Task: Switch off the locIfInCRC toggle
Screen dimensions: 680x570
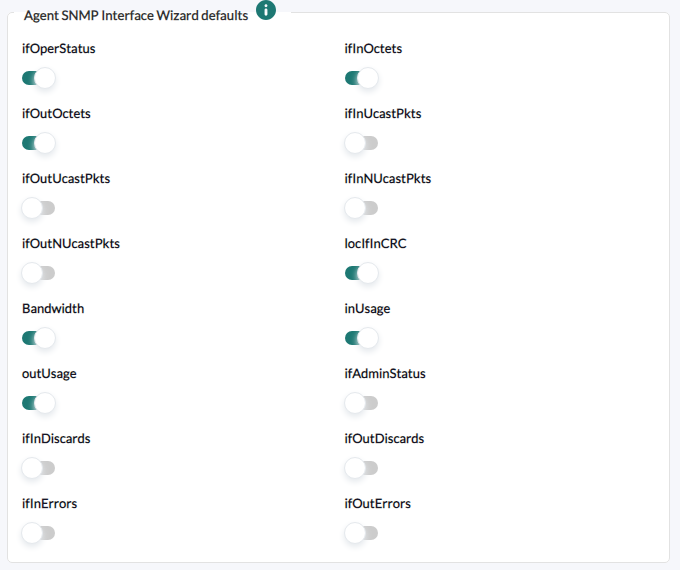Action: point(361,273)
